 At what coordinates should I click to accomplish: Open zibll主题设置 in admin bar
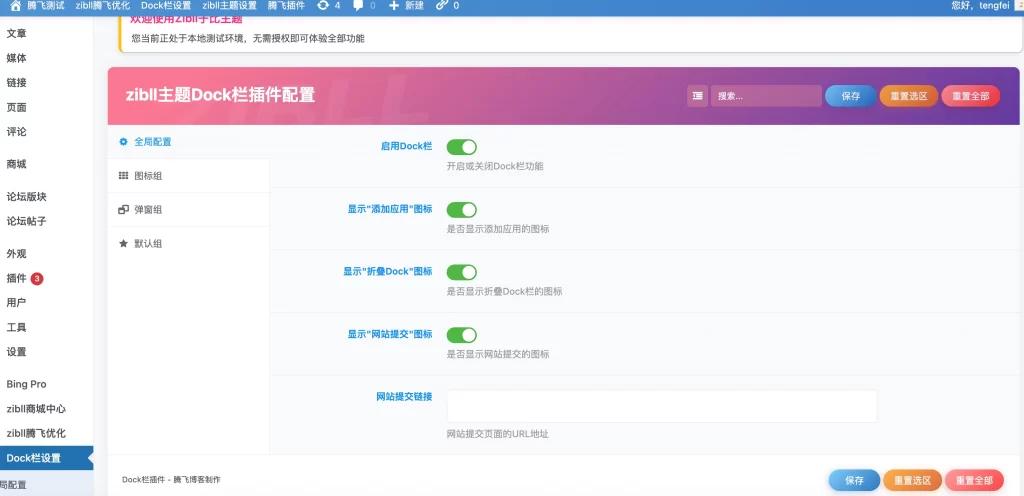click(x=229, y=5)
